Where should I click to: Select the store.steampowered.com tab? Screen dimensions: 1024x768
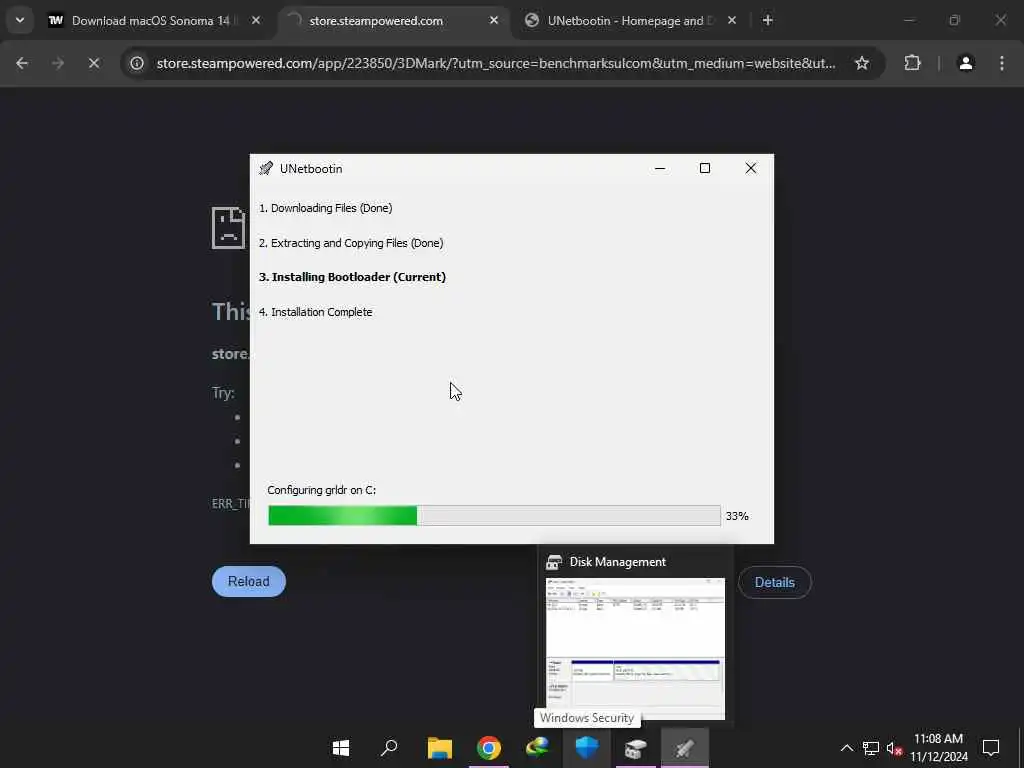pyautogui.click(x=394, y=21)
